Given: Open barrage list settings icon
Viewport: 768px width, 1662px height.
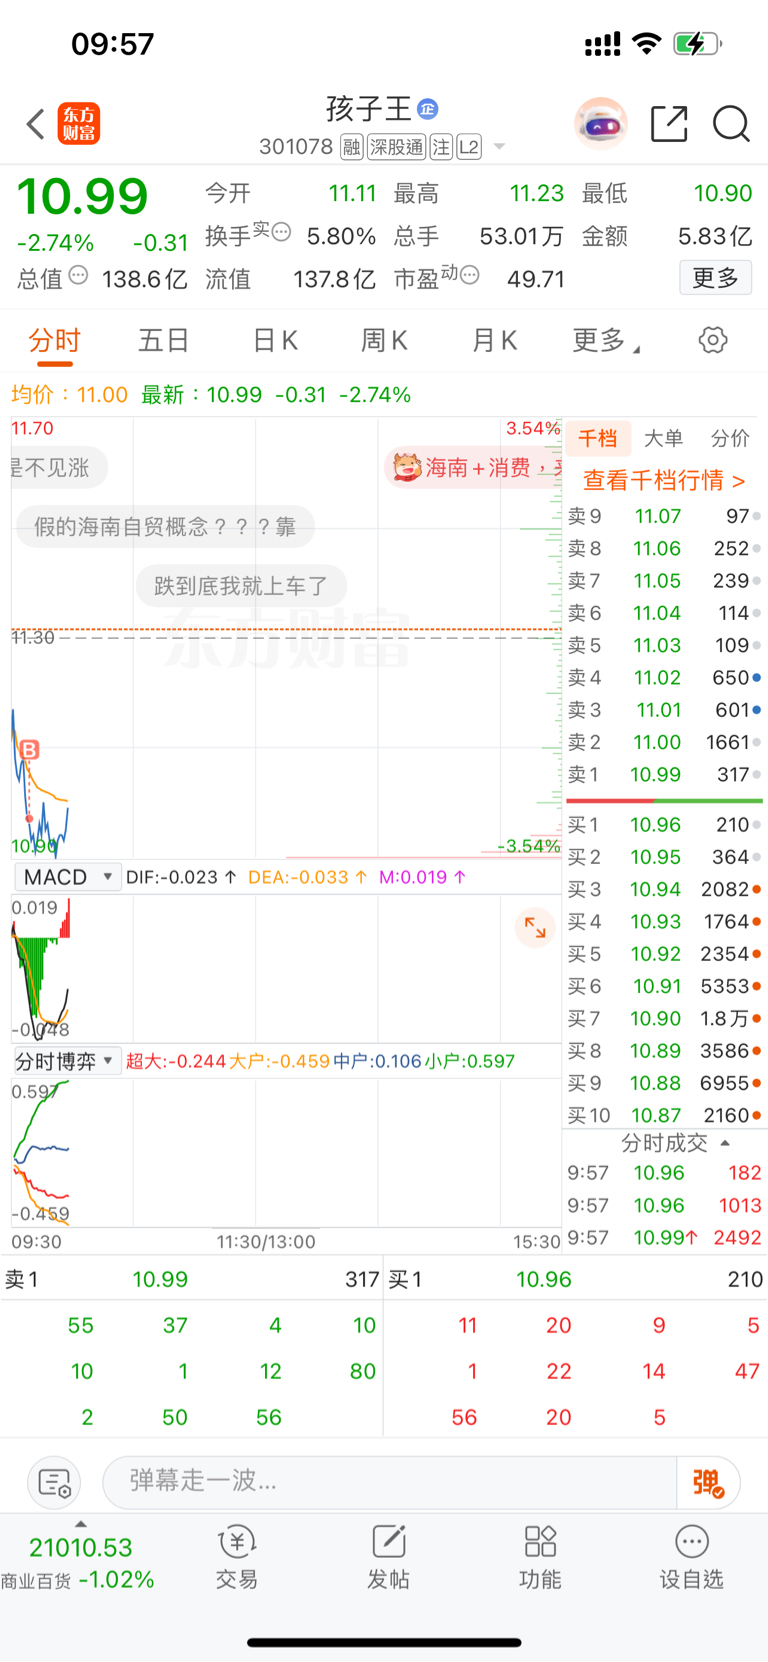Looking at the screenshot, I should pyautogui.click(x=54, y=1482).
